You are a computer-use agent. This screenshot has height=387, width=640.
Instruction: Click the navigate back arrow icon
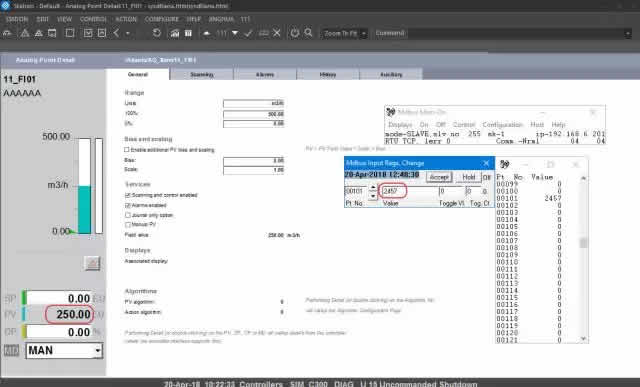pos(116,33)
